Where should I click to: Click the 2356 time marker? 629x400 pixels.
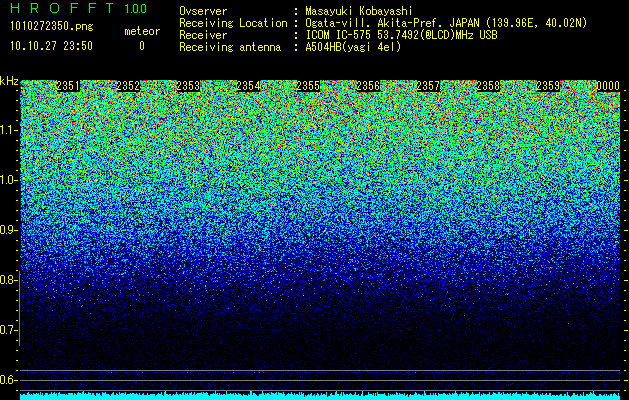point(368,86)
